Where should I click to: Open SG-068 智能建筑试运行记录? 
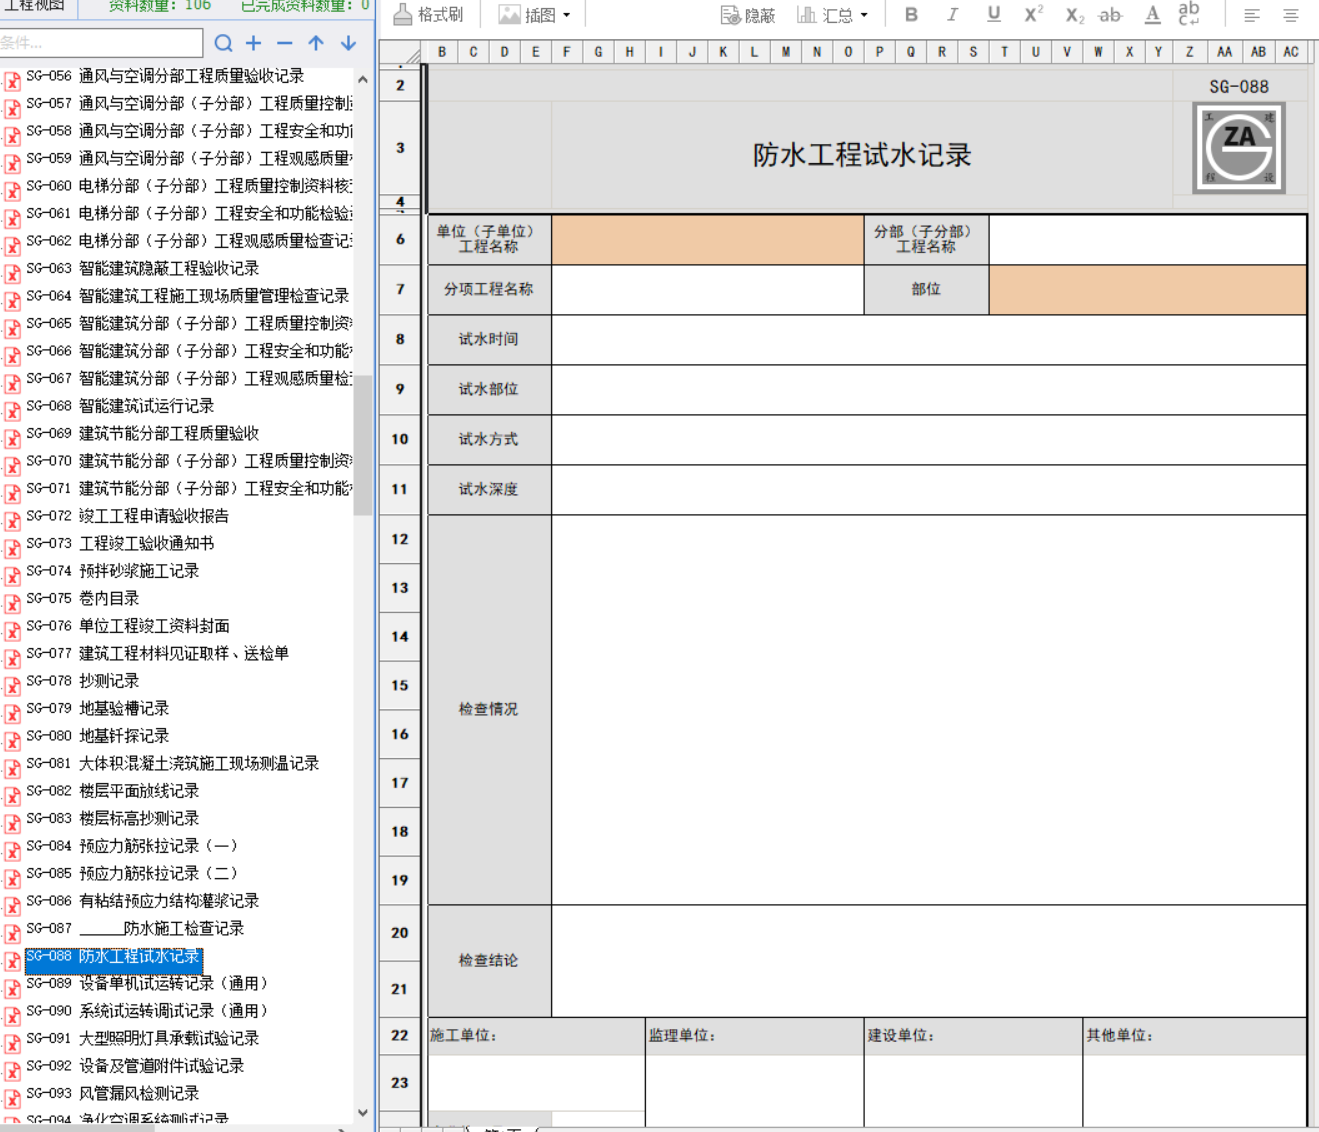pos(120,406)
